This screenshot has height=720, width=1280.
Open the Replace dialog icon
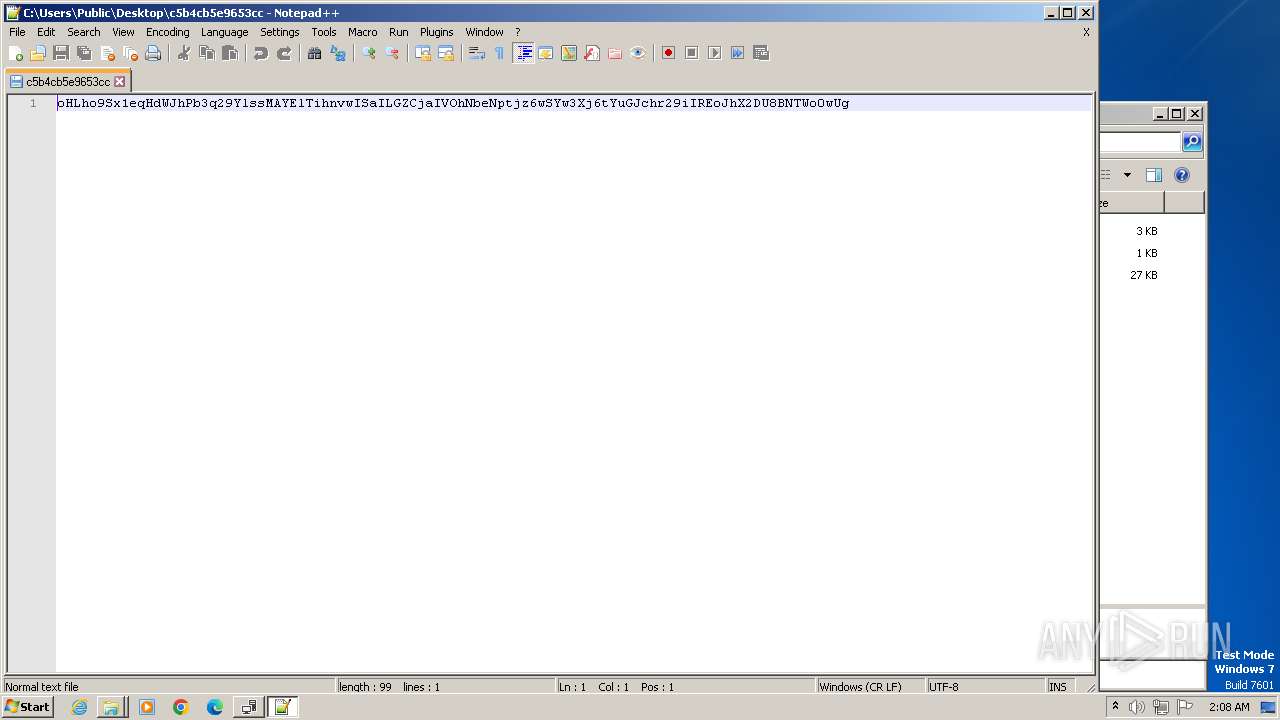338,53
